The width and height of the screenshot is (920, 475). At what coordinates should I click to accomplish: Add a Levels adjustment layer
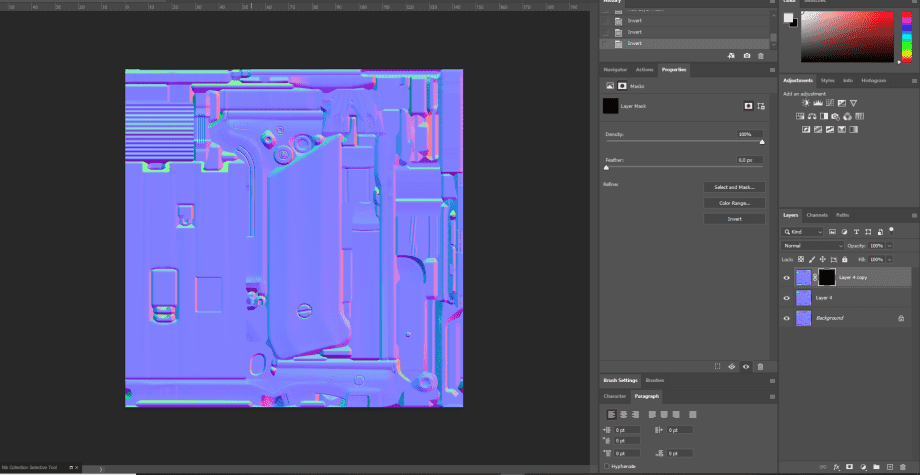point(818,102)
